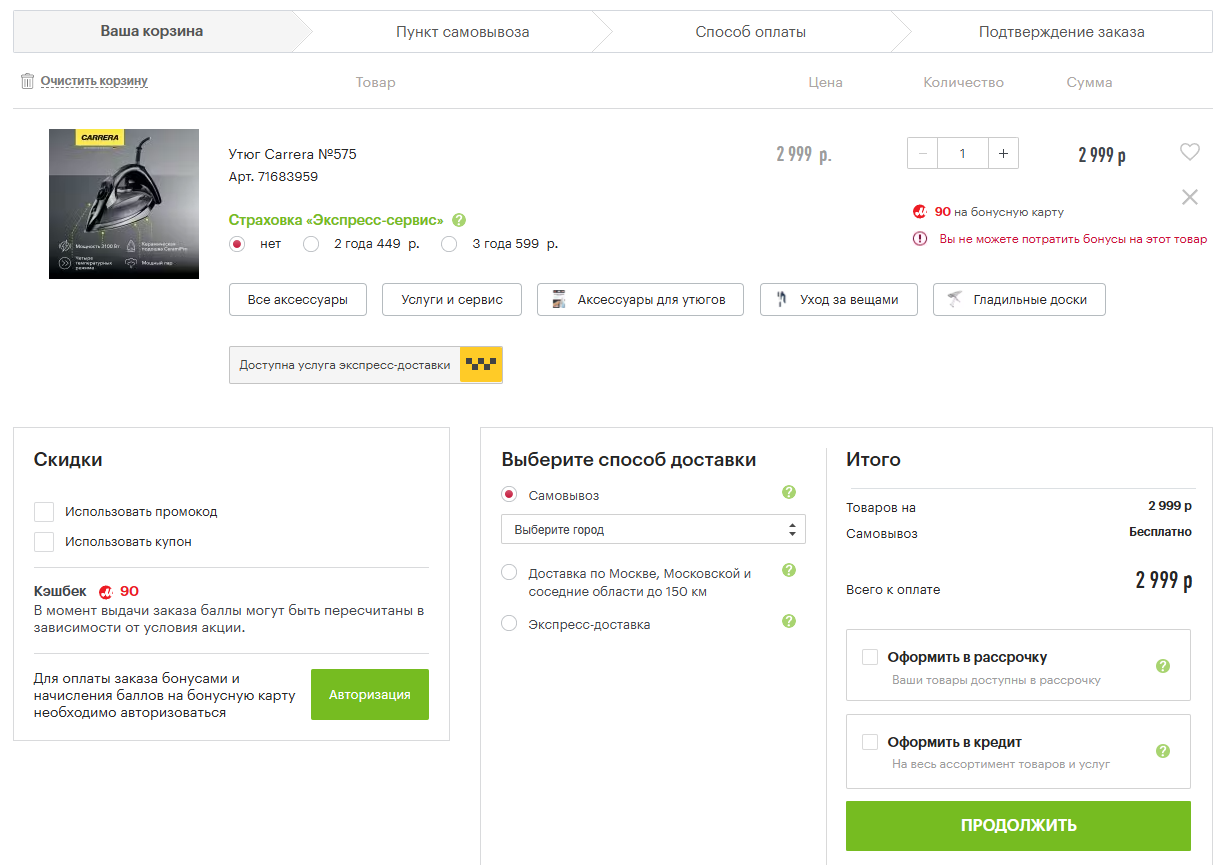The height and width of the screenshot is (865, 1217).
Task: Open help icon next to Страховка «Экспресс-сервис»
Action: coord(459,220)
